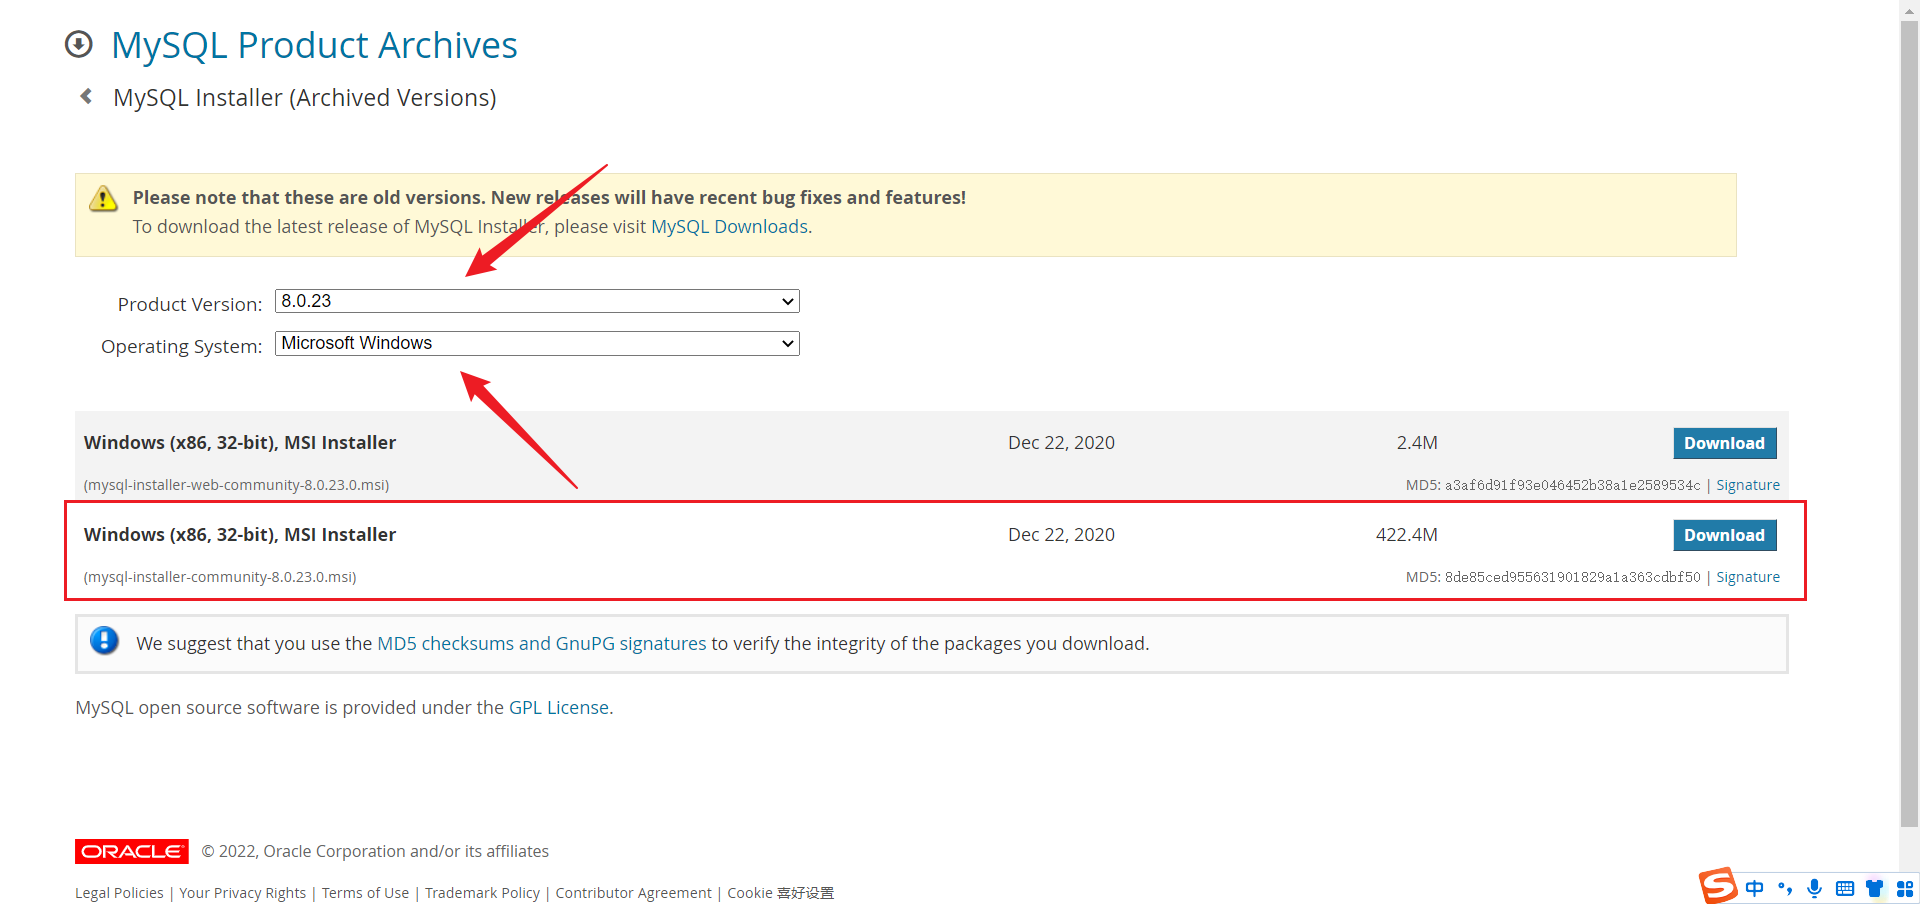Open Trademark Policy footer link
This screenshot has height=904, width=1920.
[482, 893]
